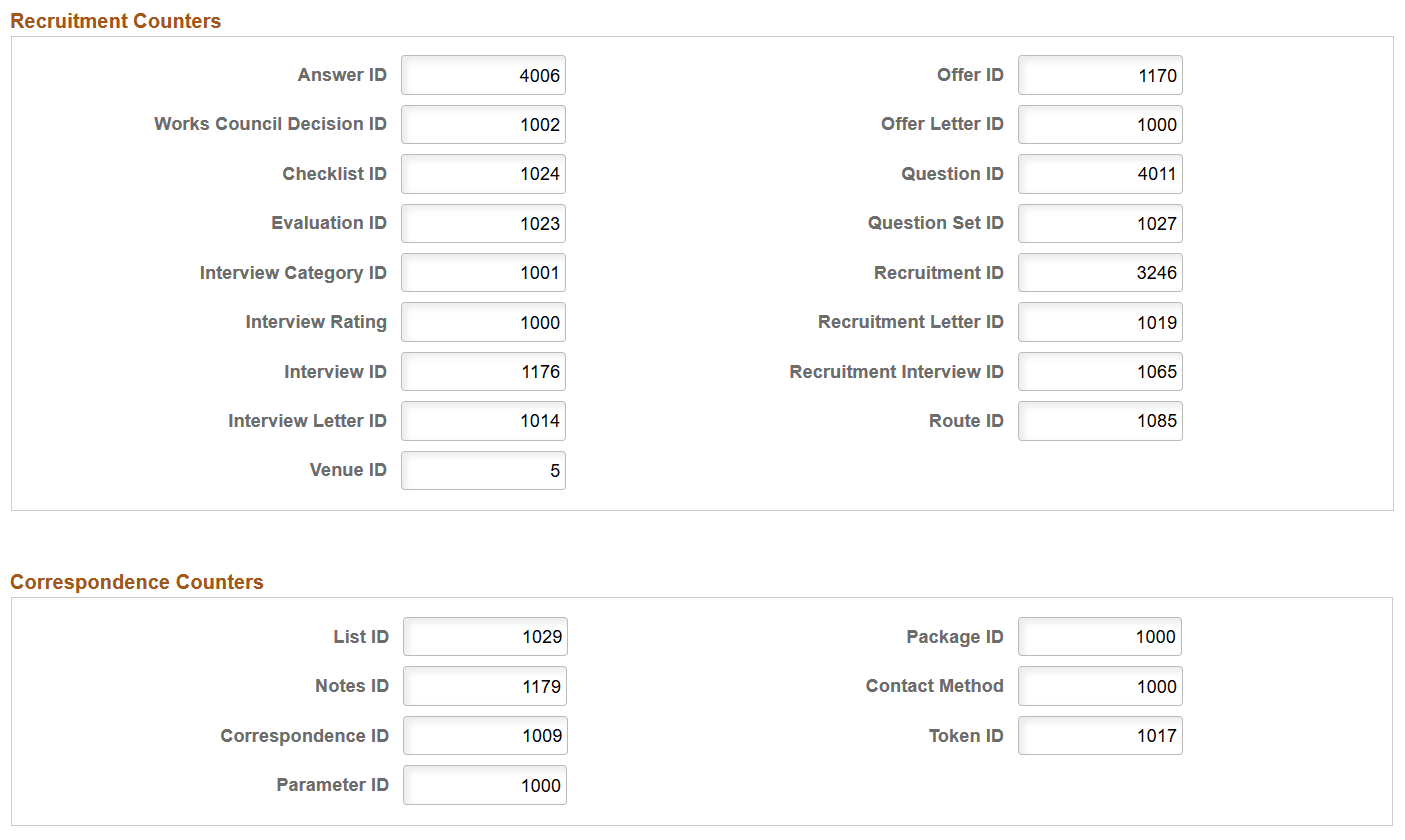Select the Evaluation ID value 1023
Image resolution: width=1405 pixels, height=840 pixels.
pyautogui.click(x=483, y=223)
